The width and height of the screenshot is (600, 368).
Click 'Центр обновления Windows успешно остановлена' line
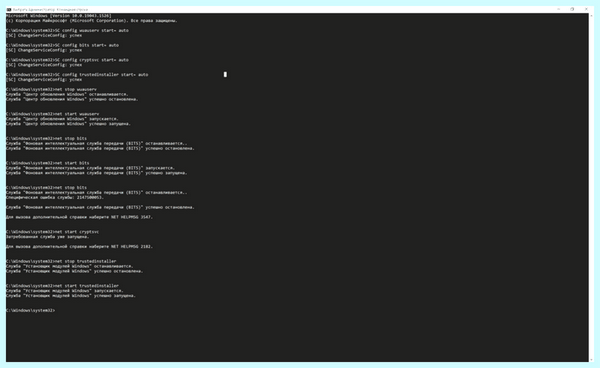tap(72, 99)
